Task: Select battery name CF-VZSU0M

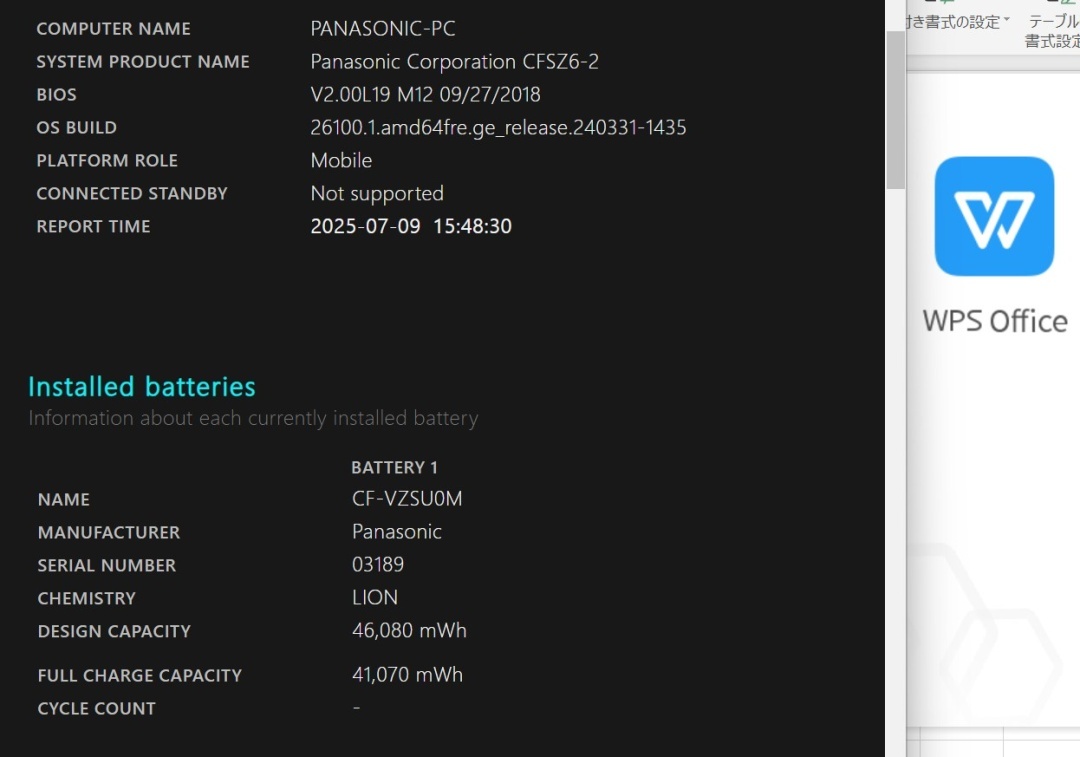Action: [x=407, y=499]
